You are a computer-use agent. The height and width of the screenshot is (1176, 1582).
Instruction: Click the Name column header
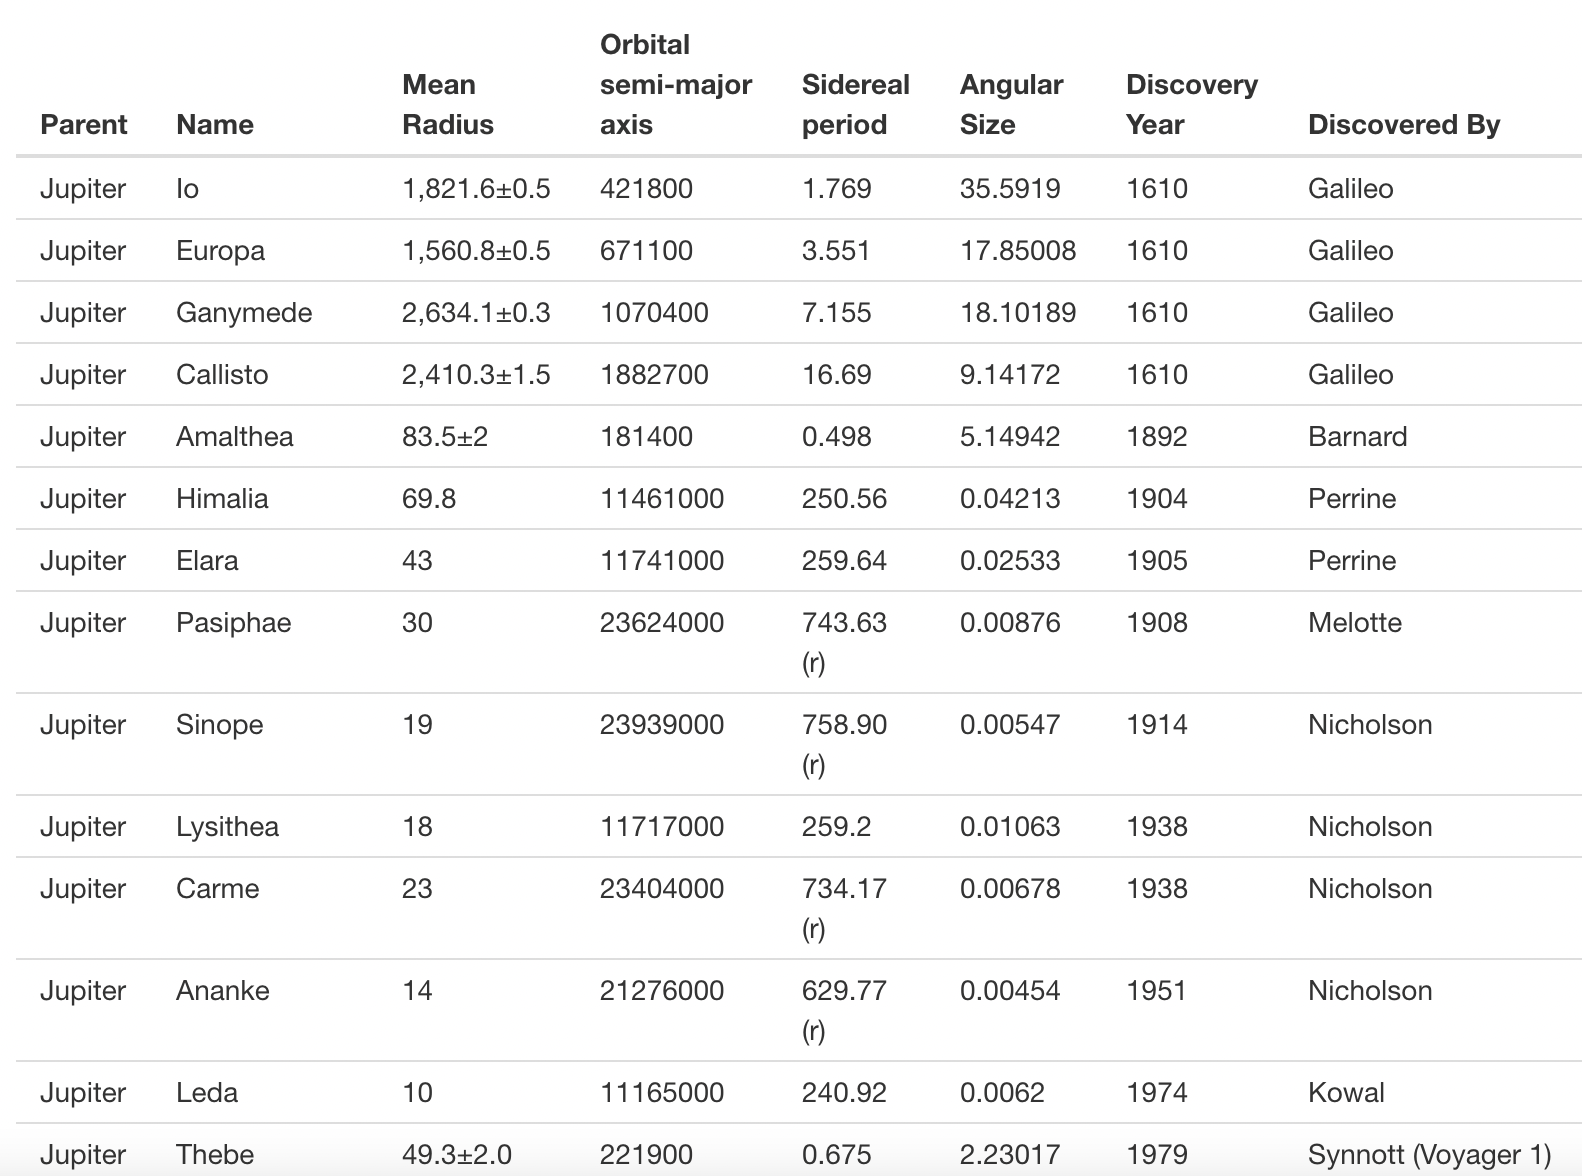(214, 125)
